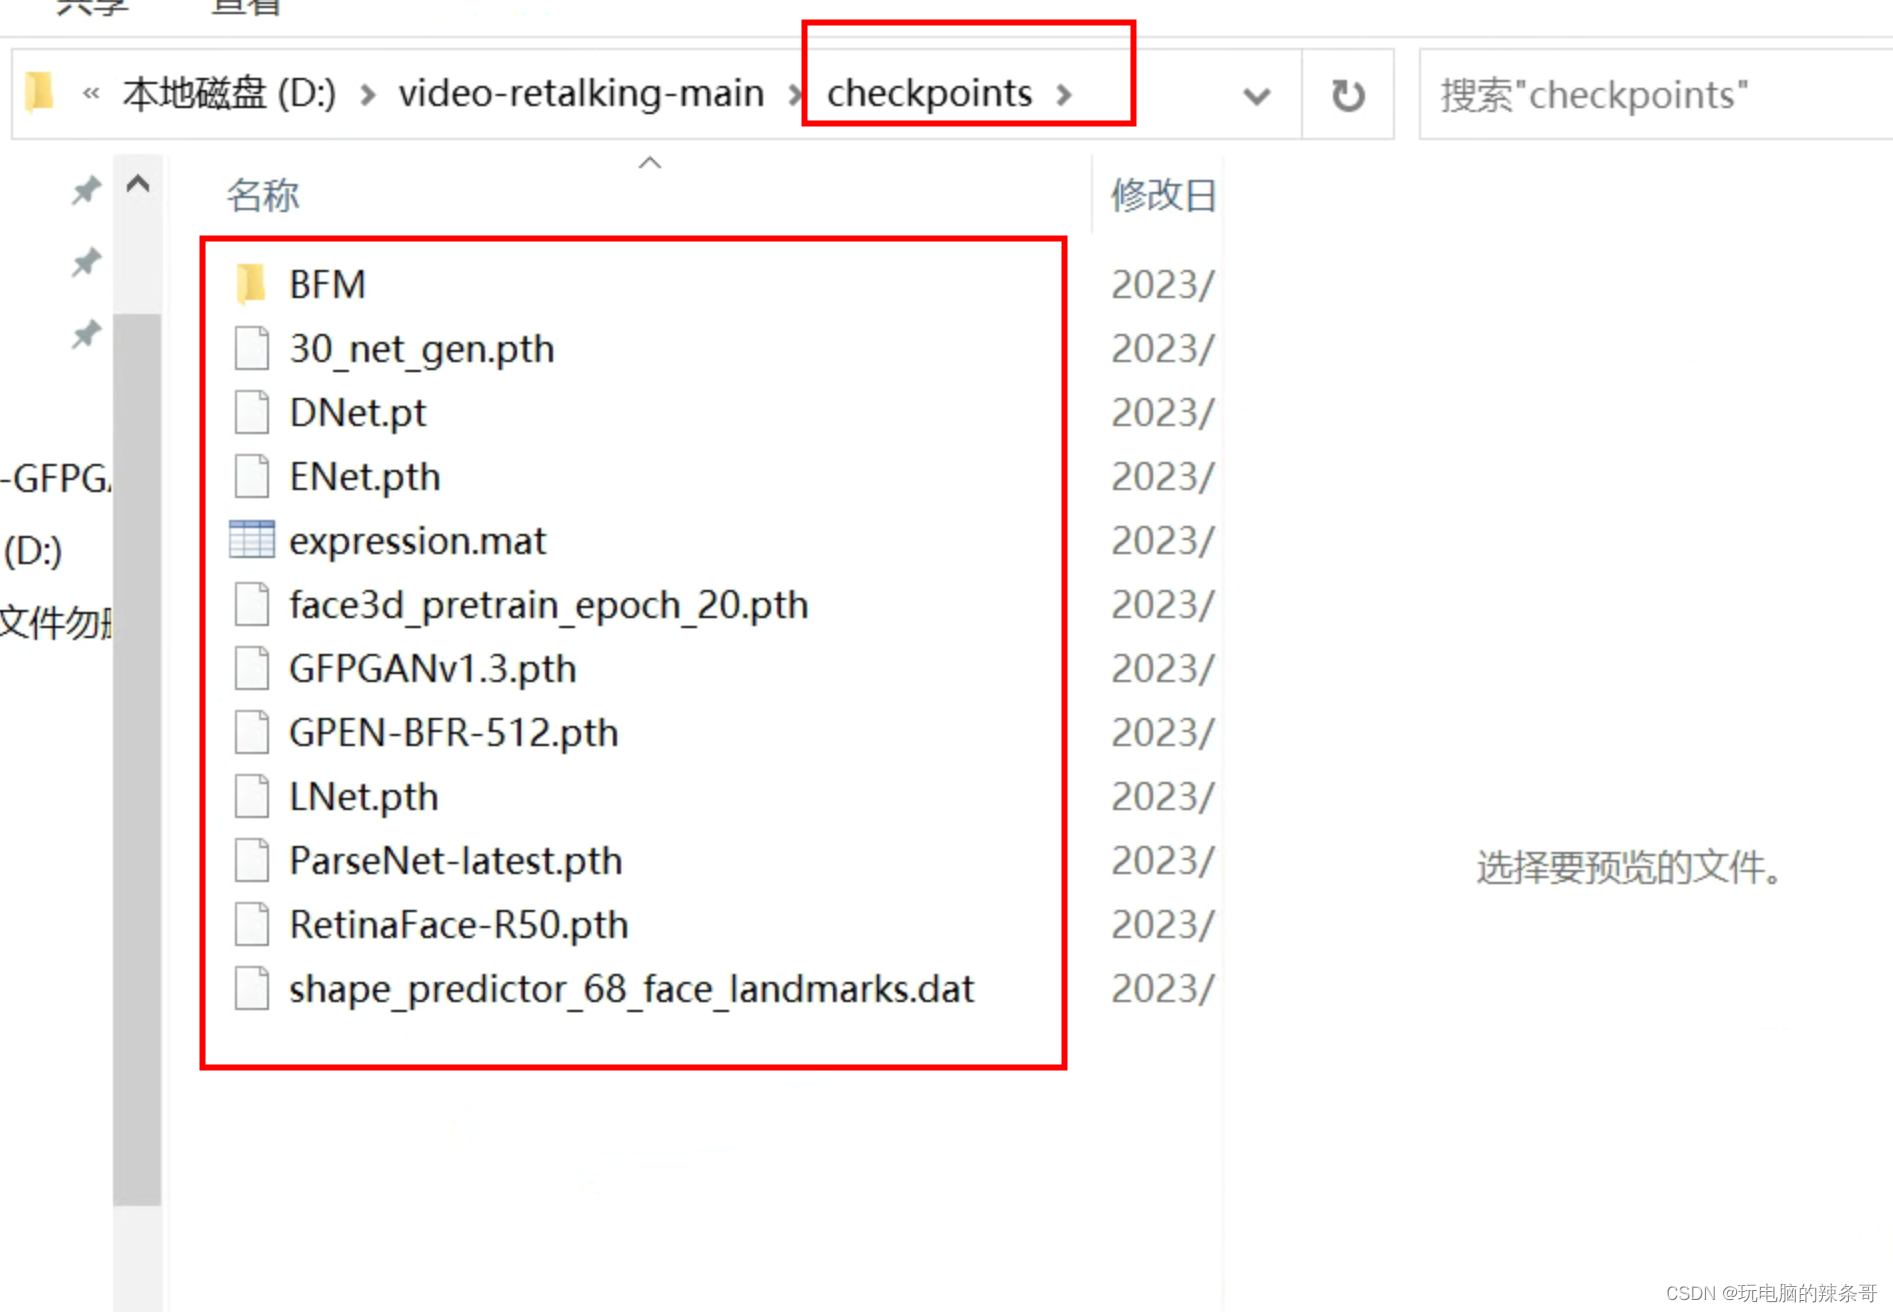Select face3d_pretrain_epoch_20.pth file icon
The image size is (1893, 1312).
click(x=251, y=604)
